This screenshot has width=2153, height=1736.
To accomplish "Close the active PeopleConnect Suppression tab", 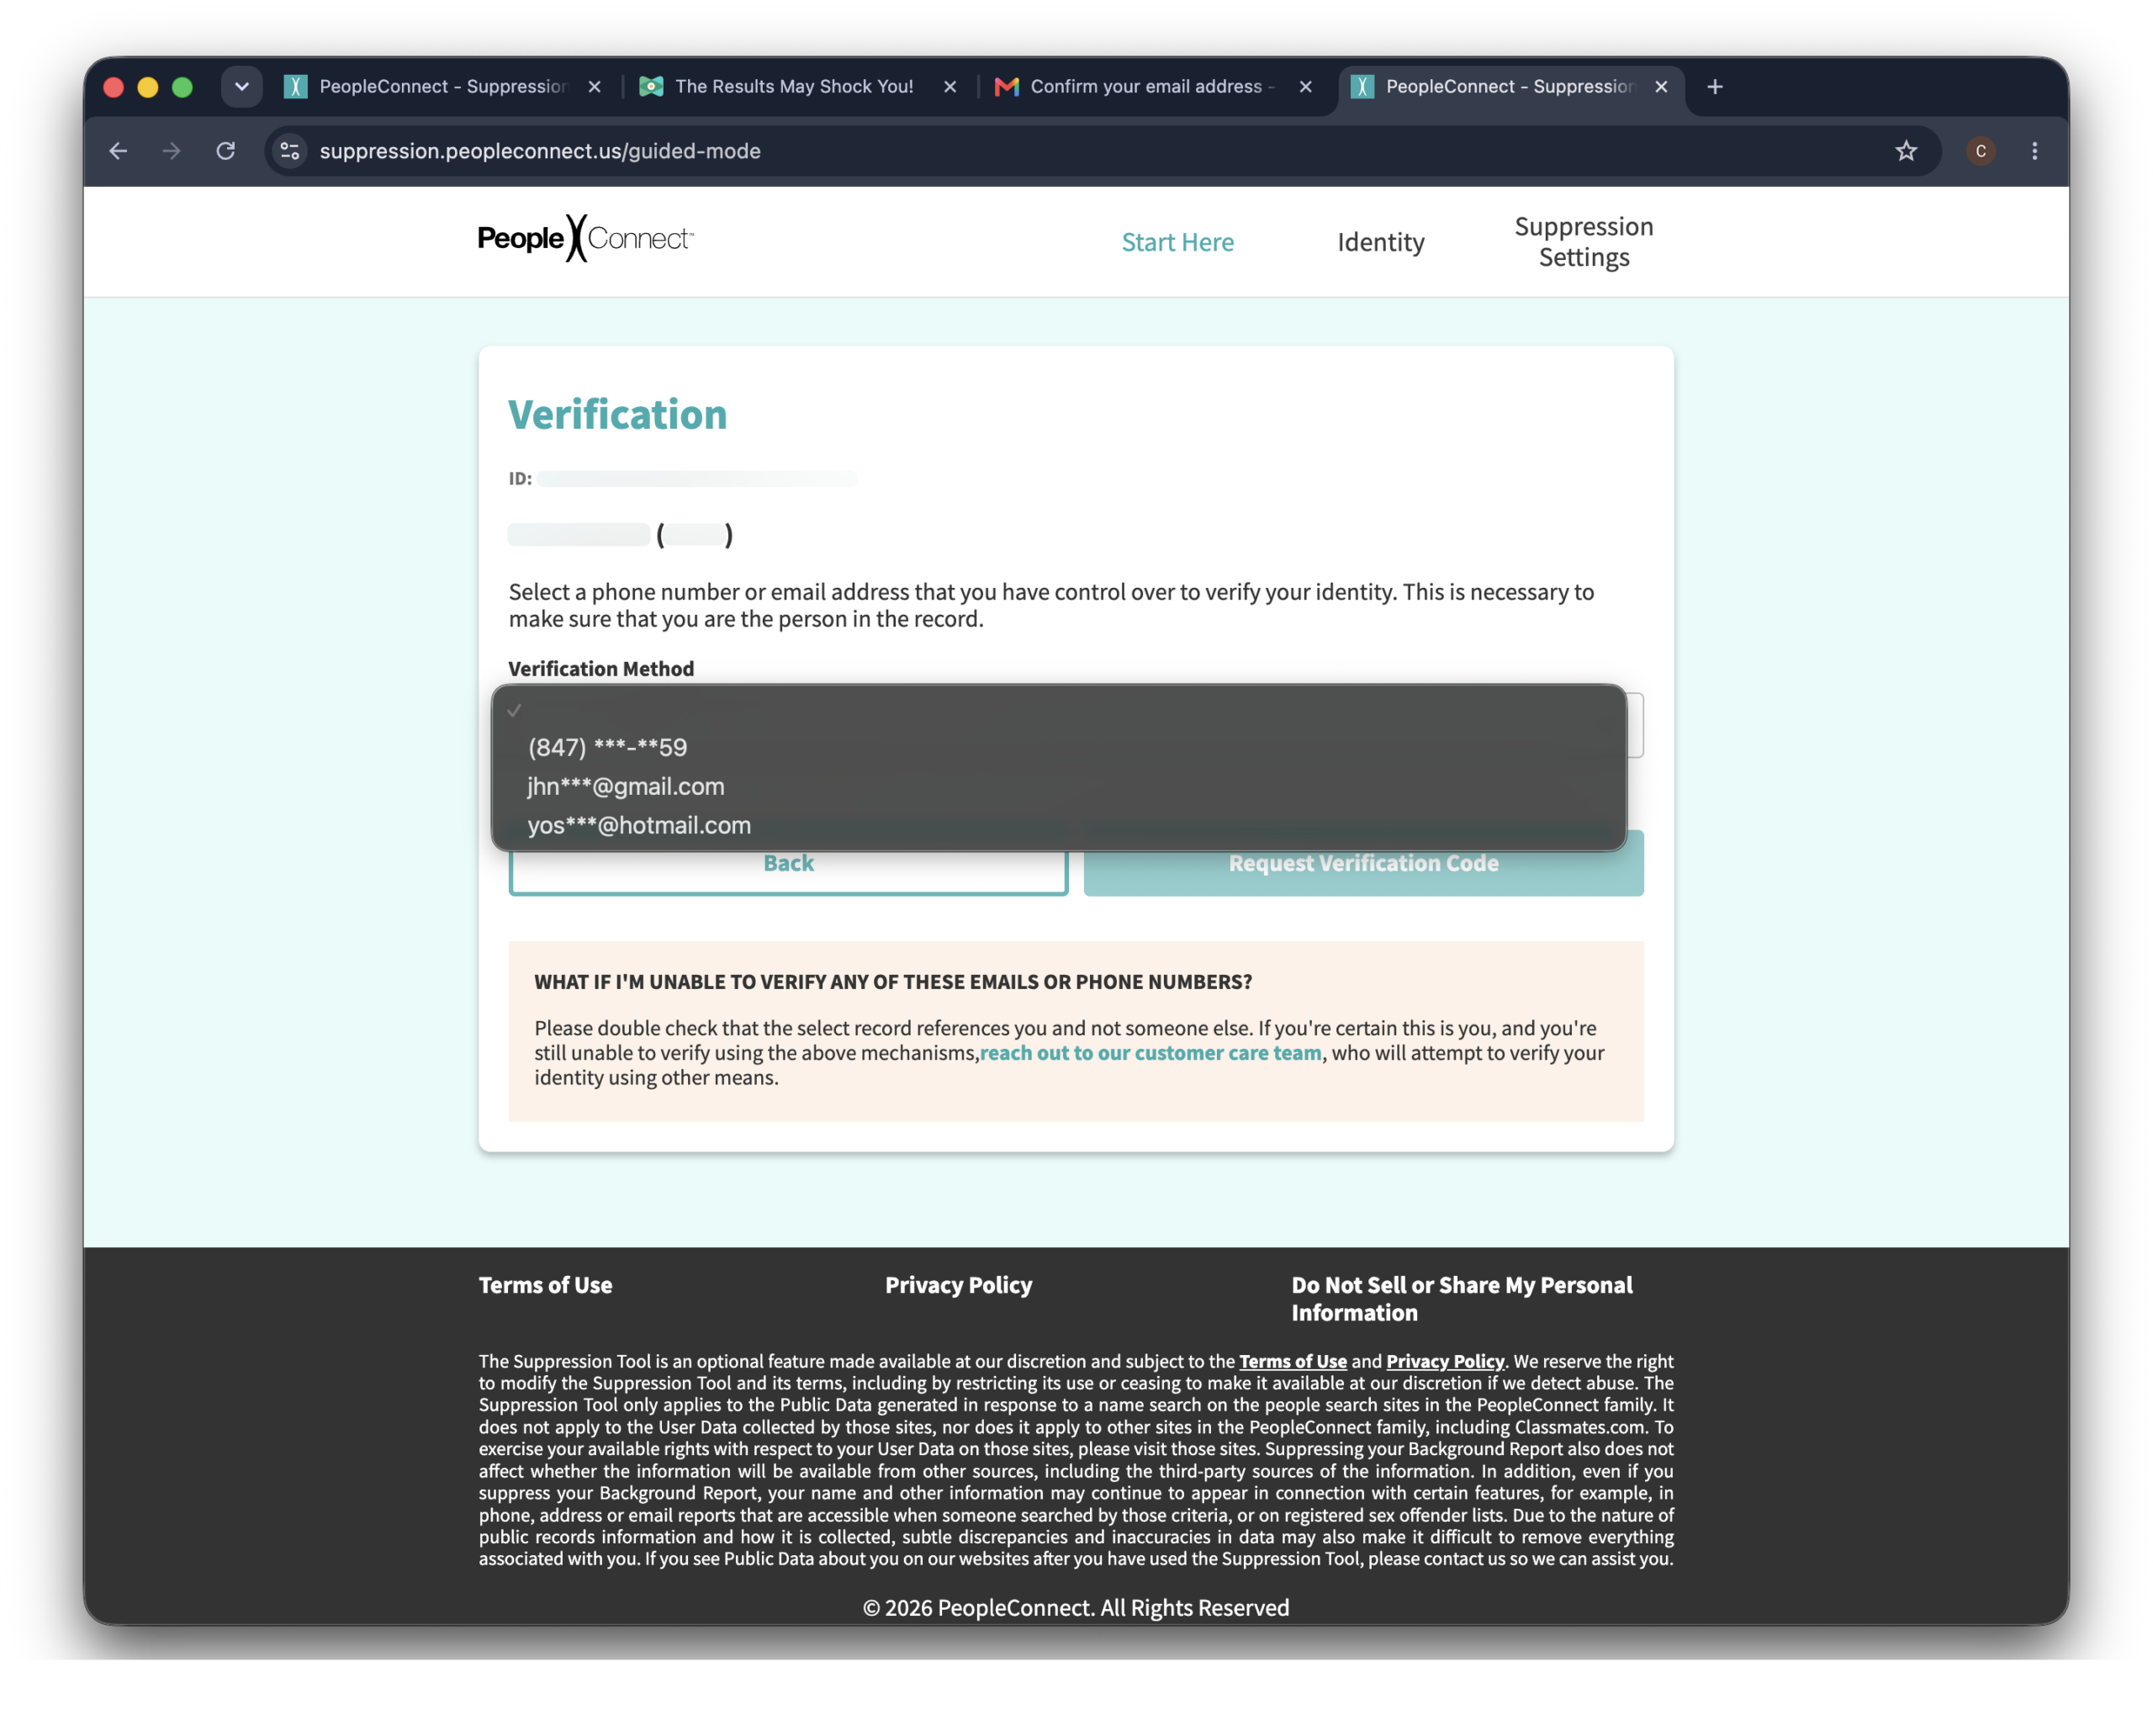I will coord(1661,87).
